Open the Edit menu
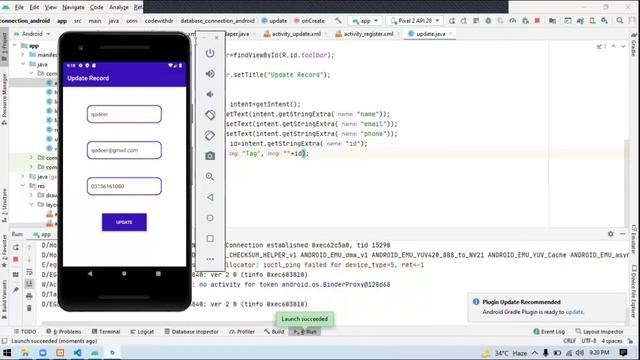This screenshot has width=640, height=360. coord(34,7)
